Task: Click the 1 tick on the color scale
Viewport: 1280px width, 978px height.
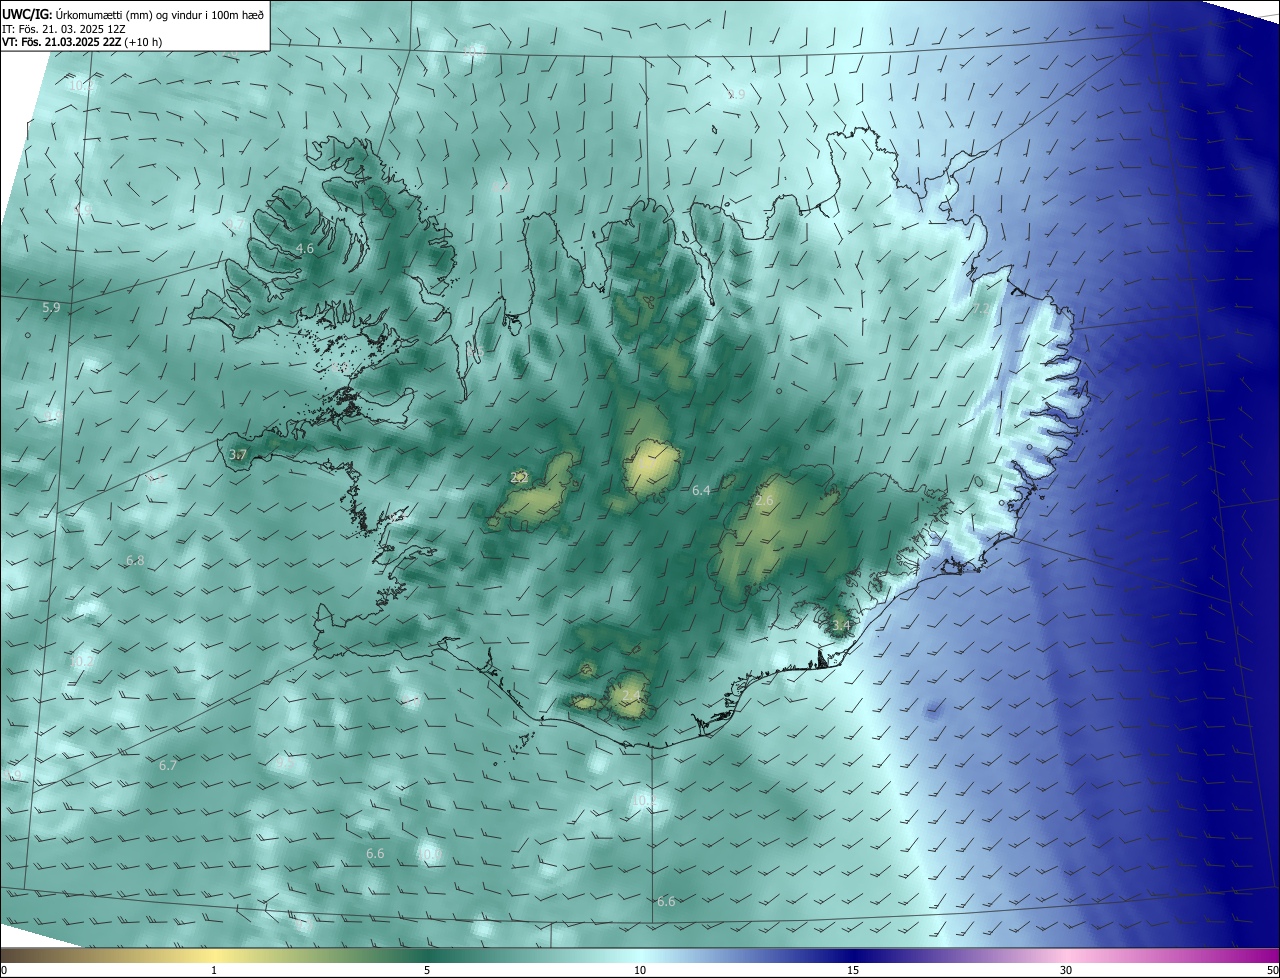Action: pos(214,970)
